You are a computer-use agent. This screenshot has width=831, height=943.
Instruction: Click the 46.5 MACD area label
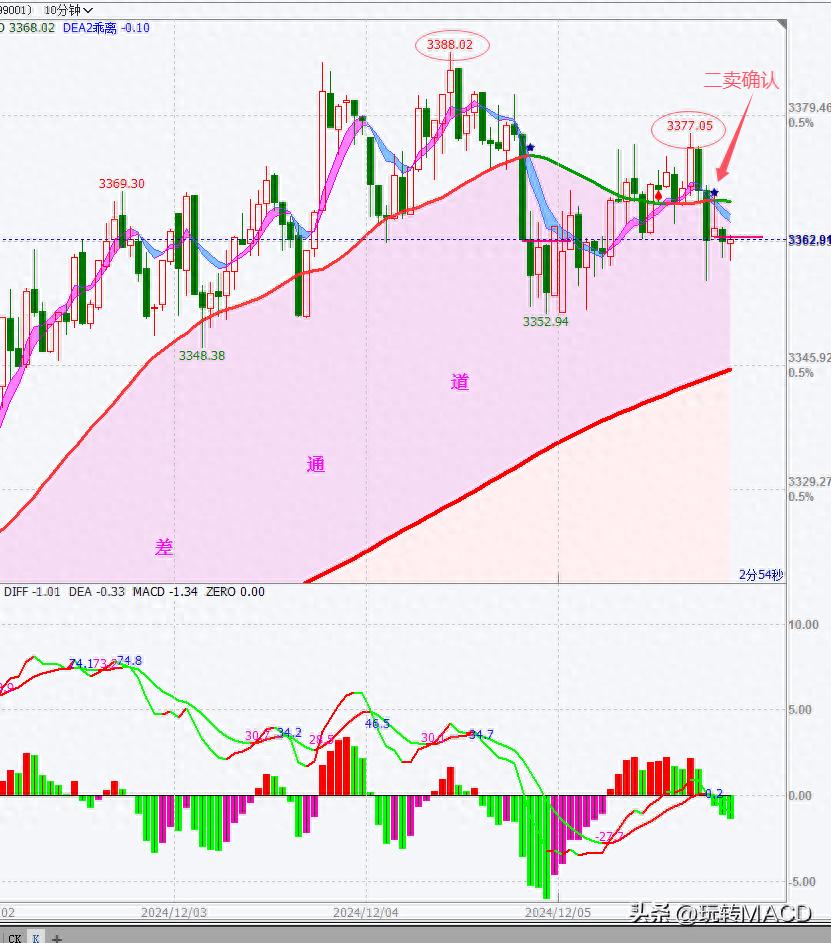pos(378,723)
